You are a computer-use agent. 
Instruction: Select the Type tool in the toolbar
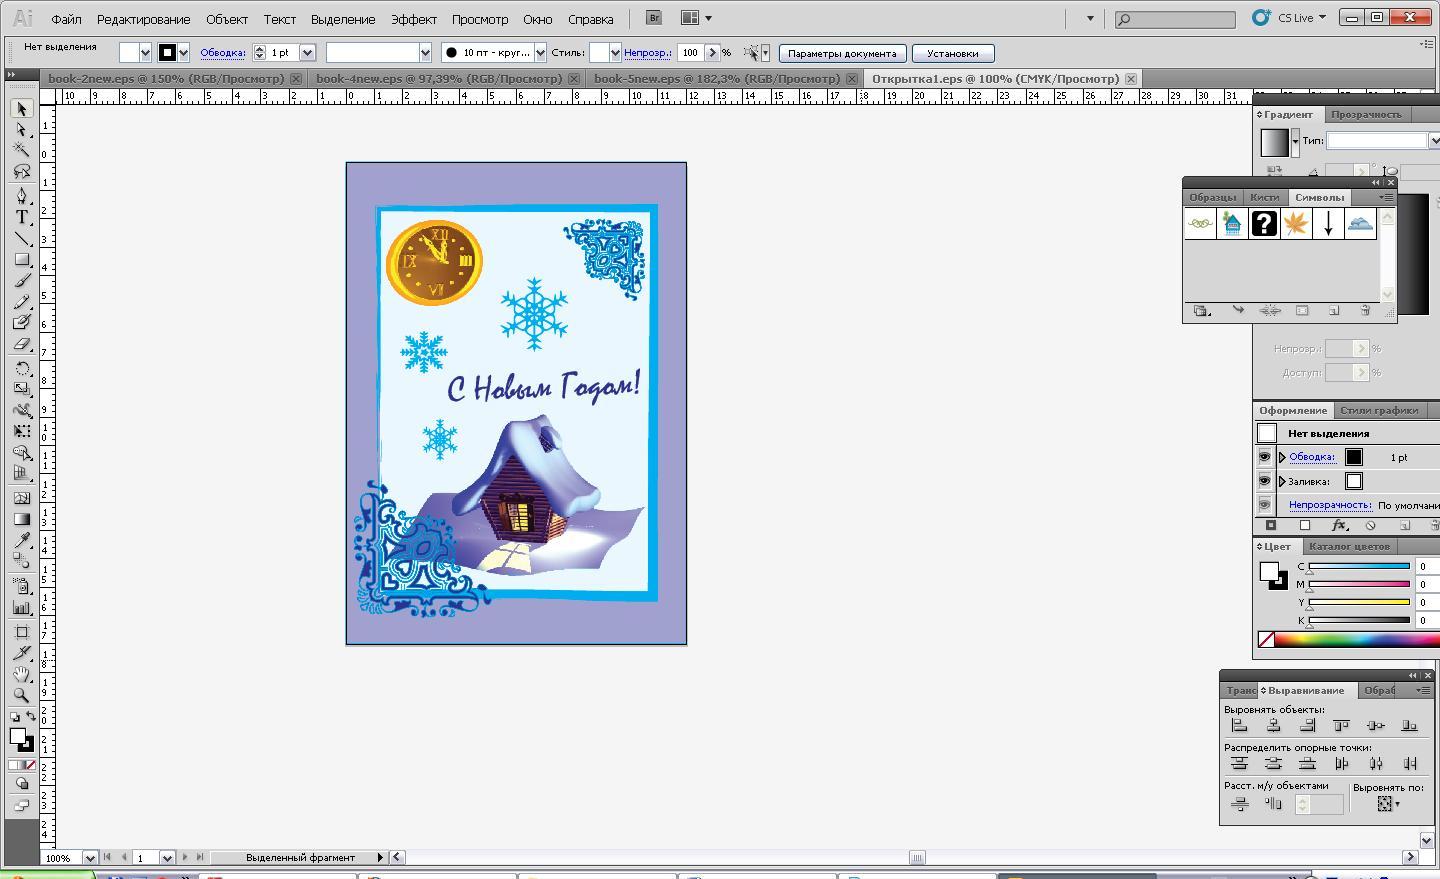click(x=21, y=217)
